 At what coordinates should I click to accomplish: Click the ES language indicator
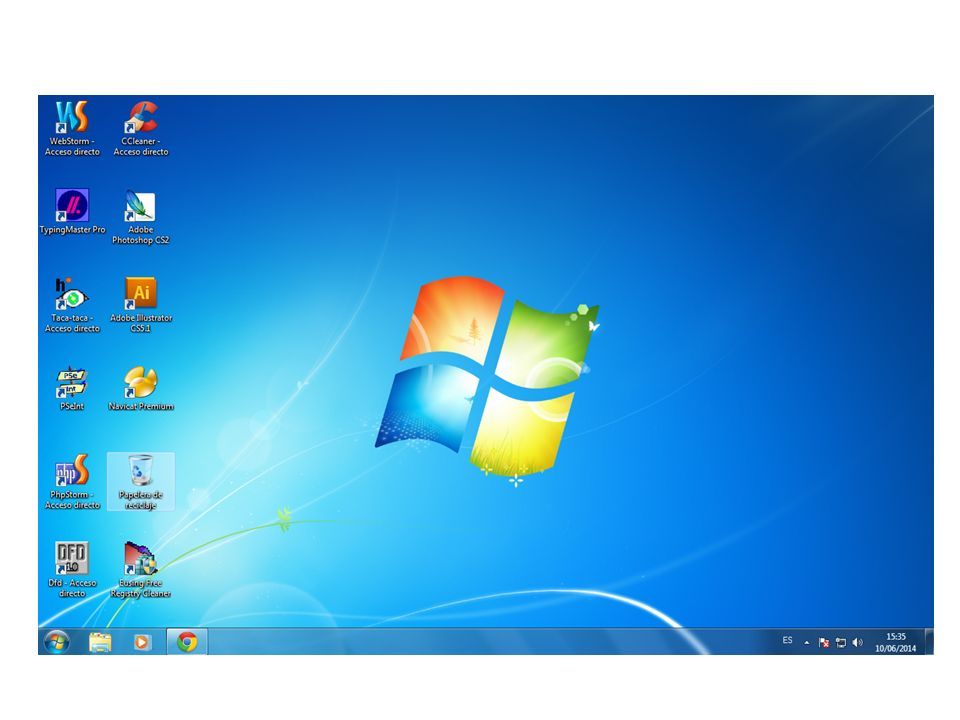(787, 640)
